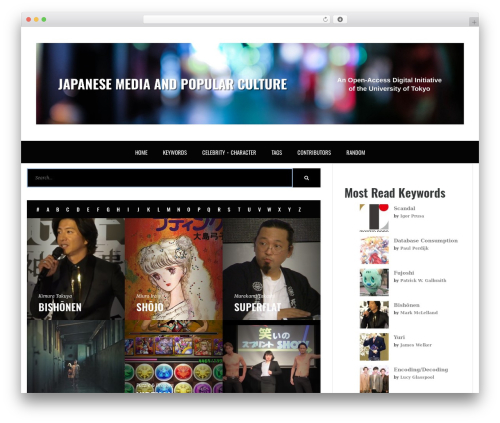Image resolution: width=500 pixels, height=423 pixels.
Task: Click the Encoding/Decoding group photo thumbnail
Action: point(374,379)
